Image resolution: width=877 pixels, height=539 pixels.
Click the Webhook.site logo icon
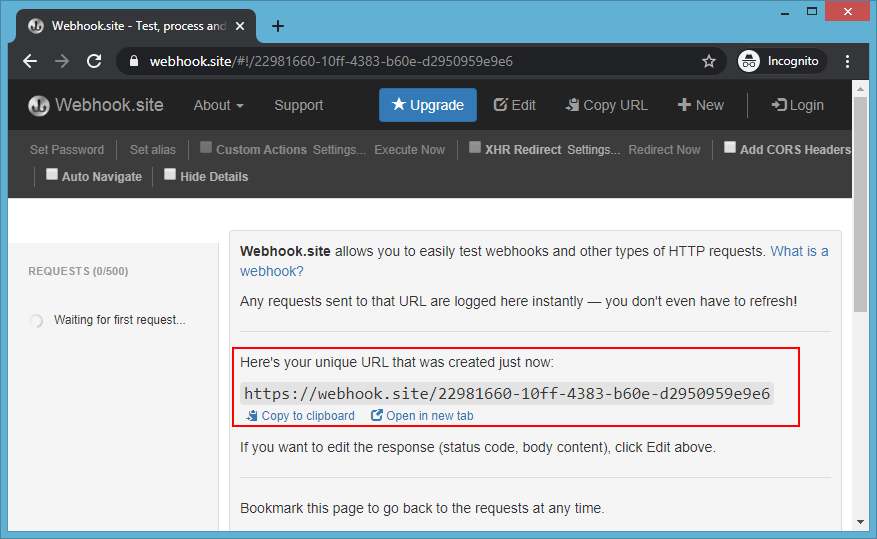pyautogui.click(x=39, y=105)
